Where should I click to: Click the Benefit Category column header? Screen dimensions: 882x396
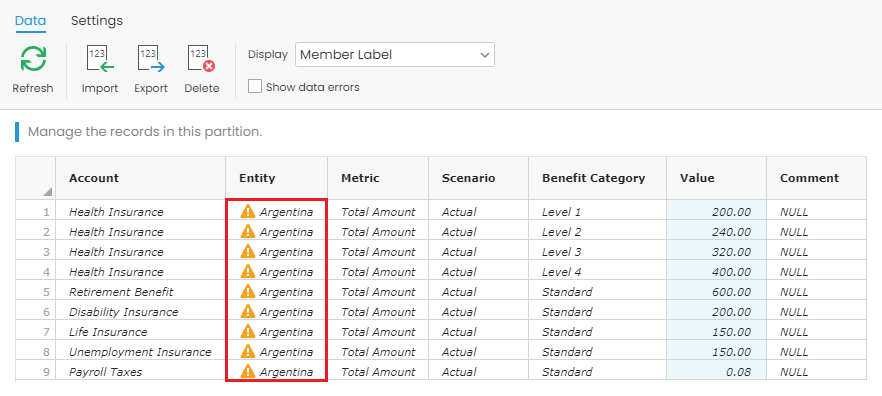597,178
